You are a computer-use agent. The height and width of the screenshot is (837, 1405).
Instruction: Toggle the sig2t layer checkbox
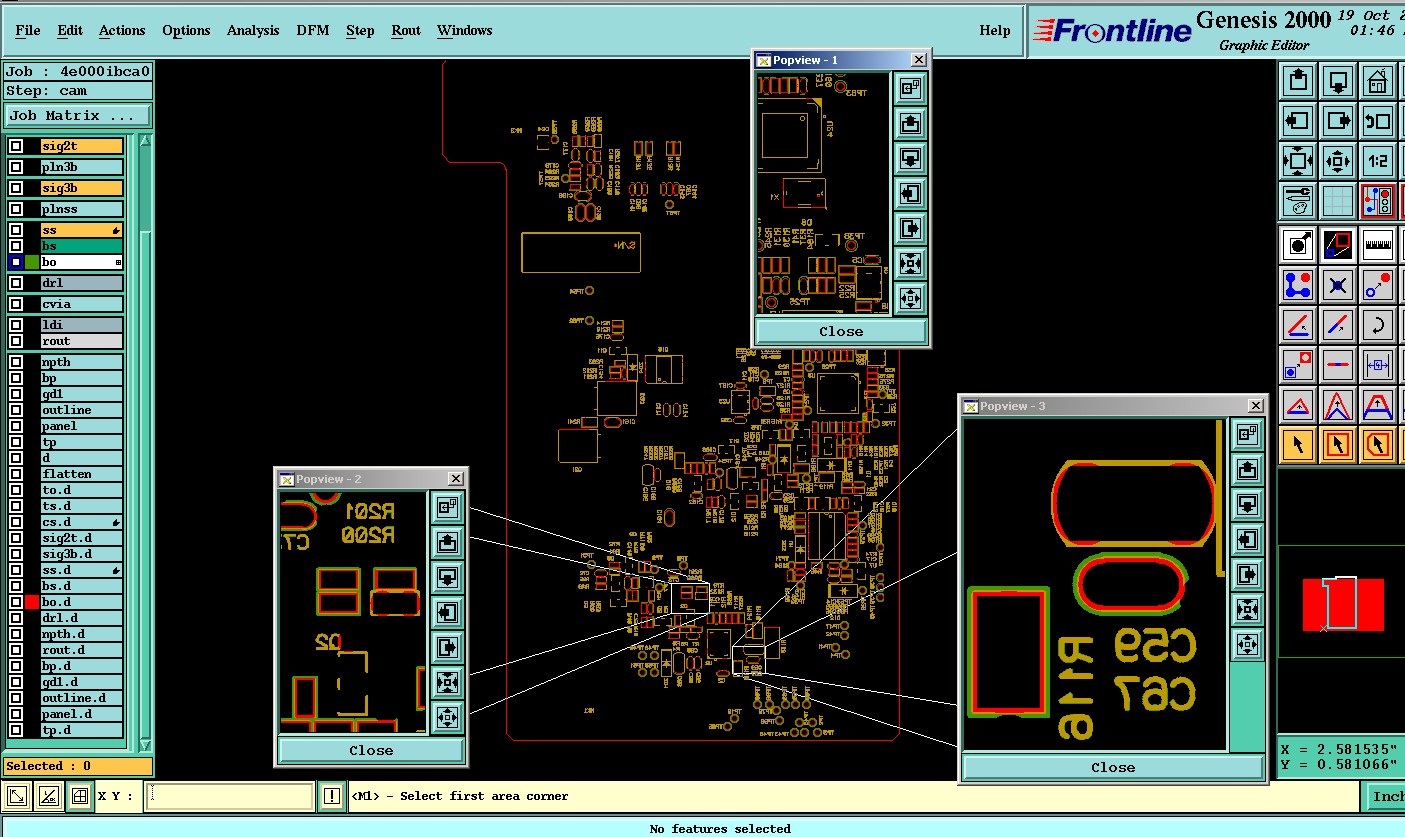(16, 146)
